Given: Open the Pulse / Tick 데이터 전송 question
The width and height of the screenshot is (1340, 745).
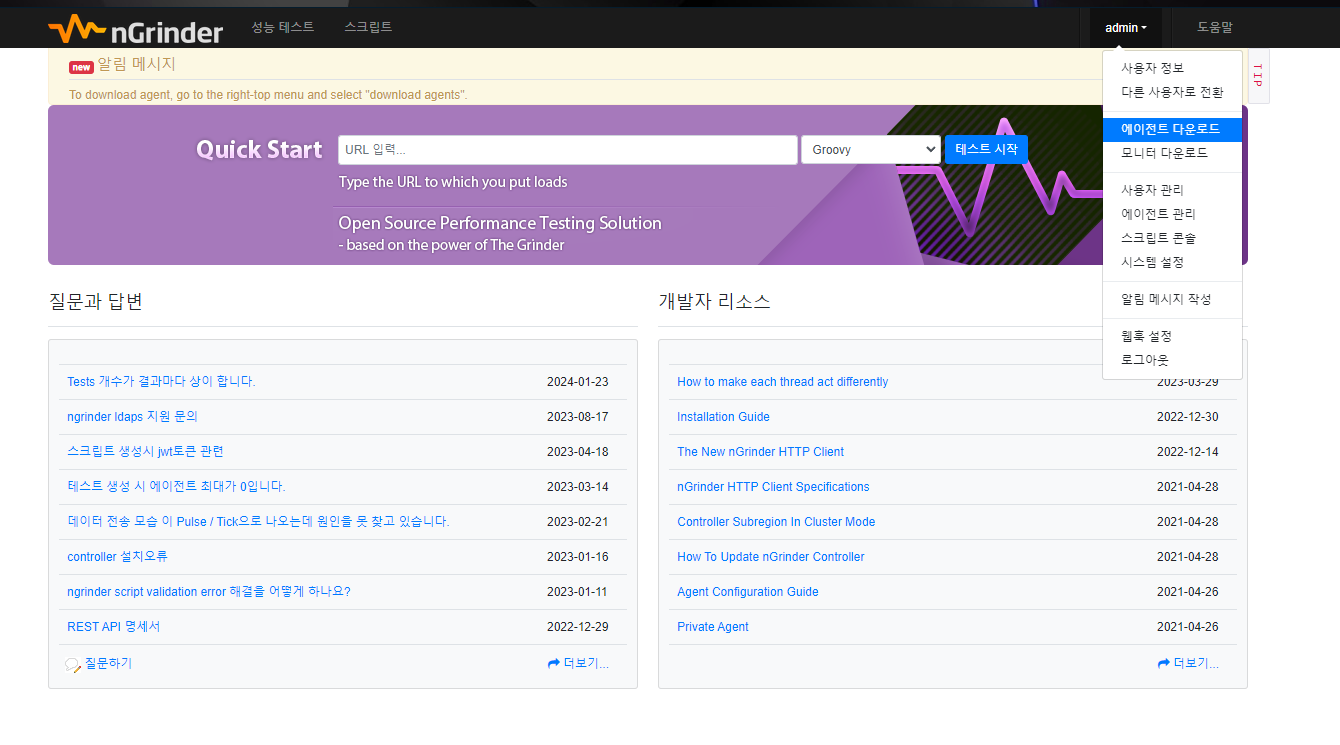Looking at the screenshot, I should [x=258, y=522].
